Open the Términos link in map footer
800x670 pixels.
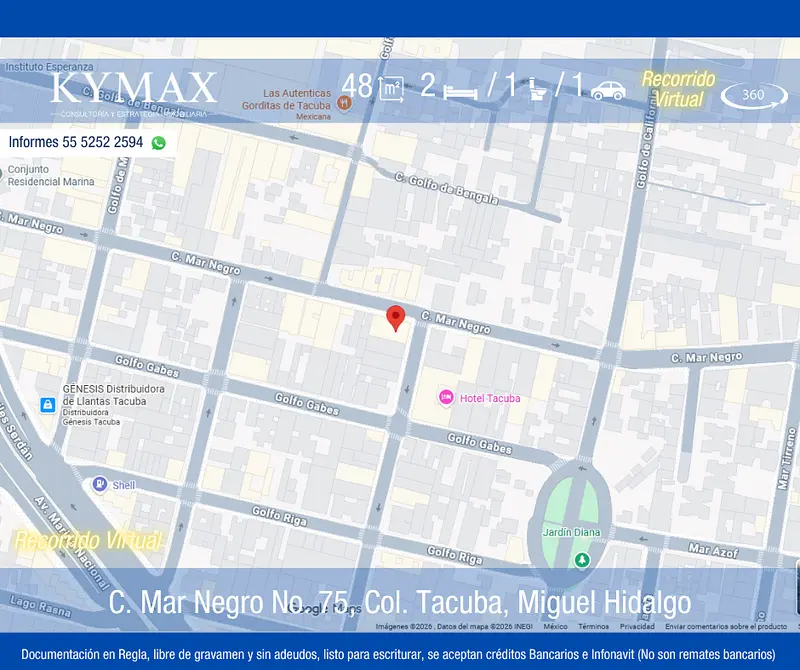593,626
